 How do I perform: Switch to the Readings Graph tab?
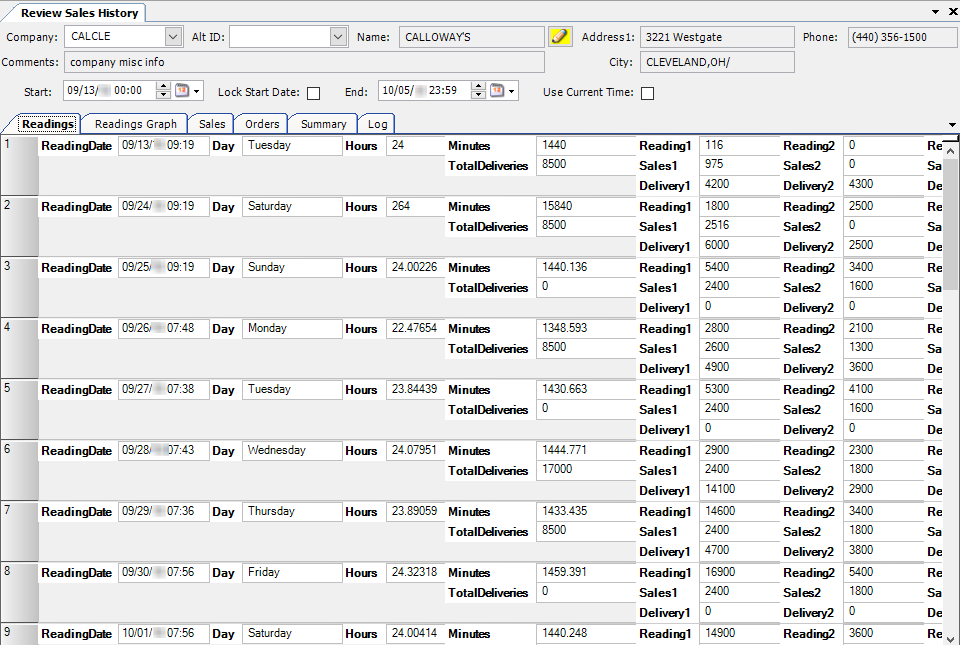coord(135,124)
